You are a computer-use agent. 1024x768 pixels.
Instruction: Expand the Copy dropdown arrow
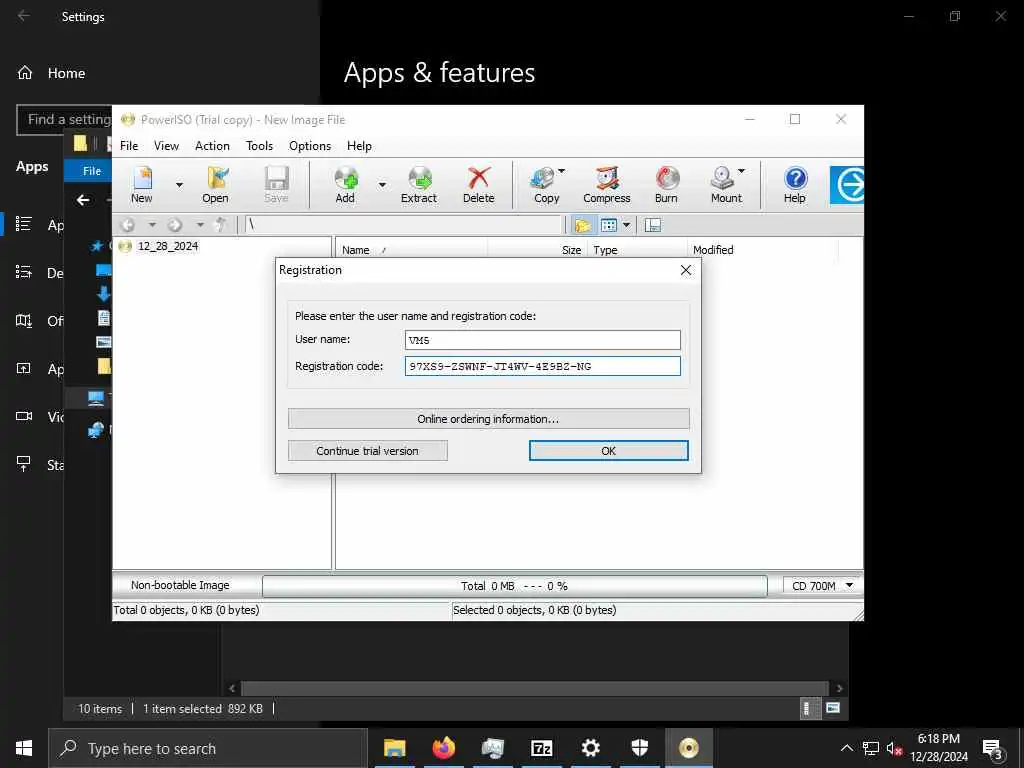point(562,171)
